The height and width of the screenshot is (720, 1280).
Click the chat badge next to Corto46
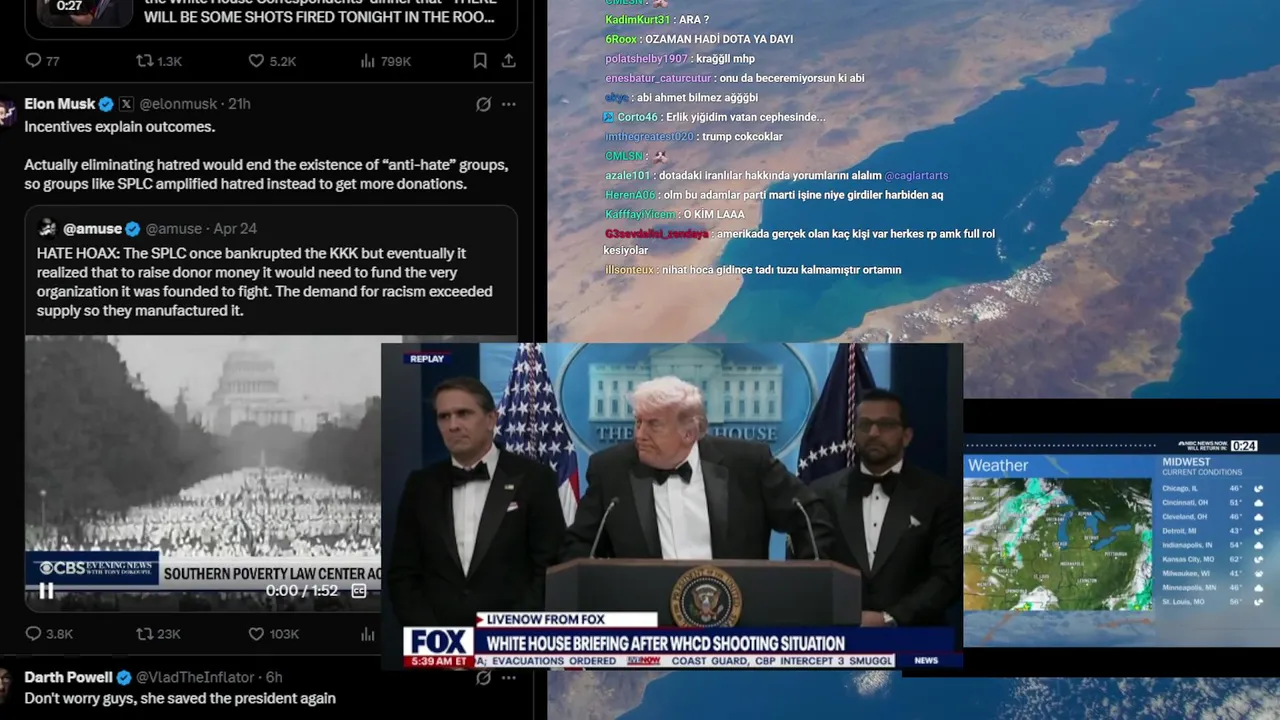(609, 117)
